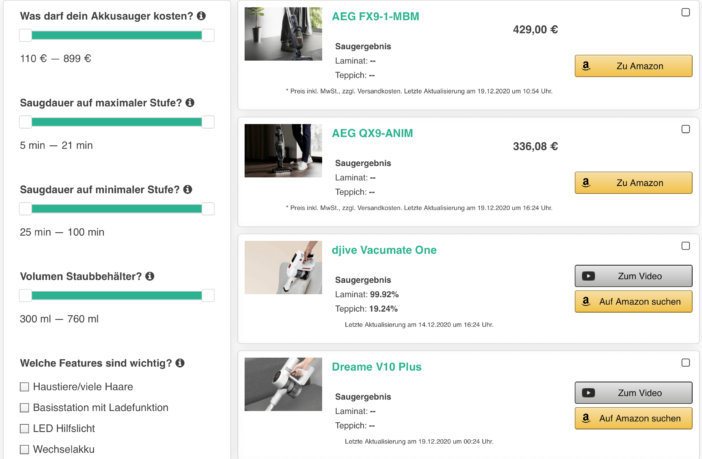Select the Wechselakku feature checkbox

click(x=25, y=450)
